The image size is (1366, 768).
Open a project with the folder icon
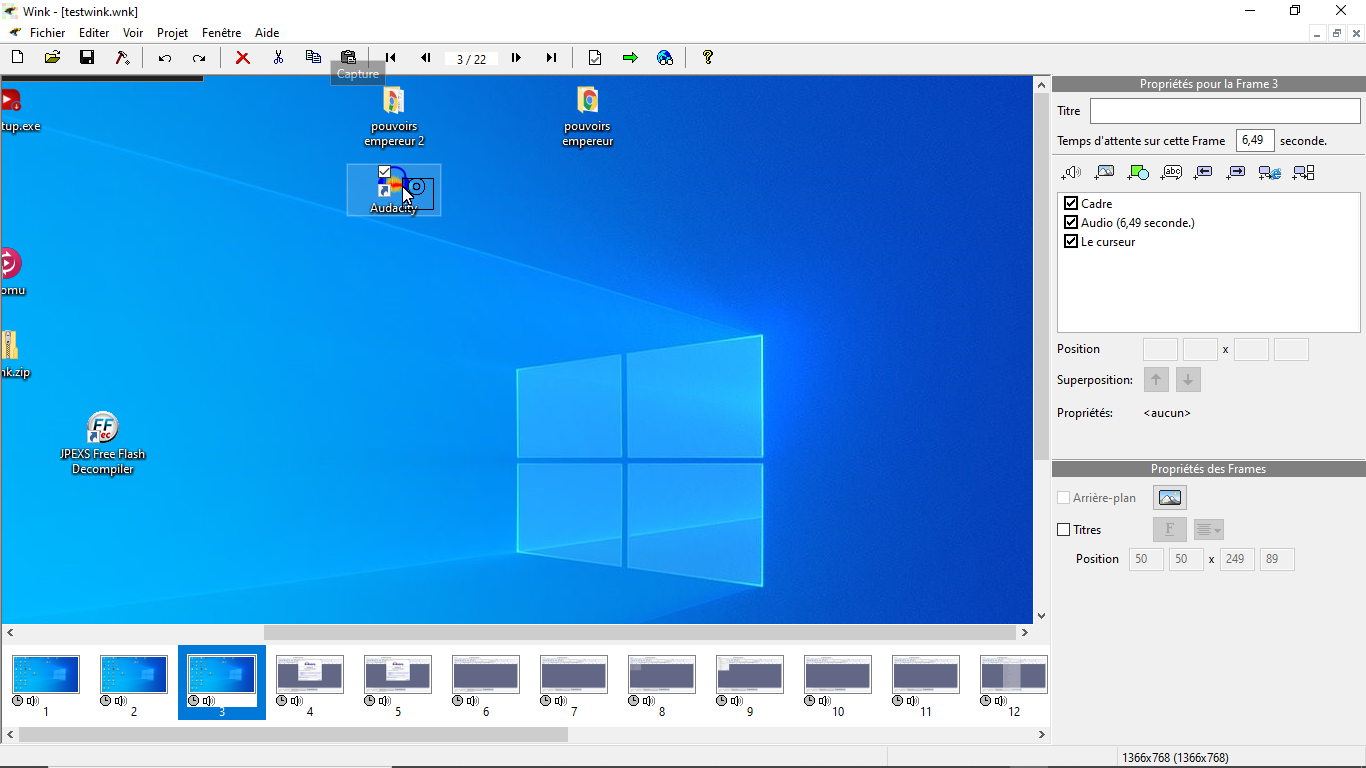click(52, 58)
